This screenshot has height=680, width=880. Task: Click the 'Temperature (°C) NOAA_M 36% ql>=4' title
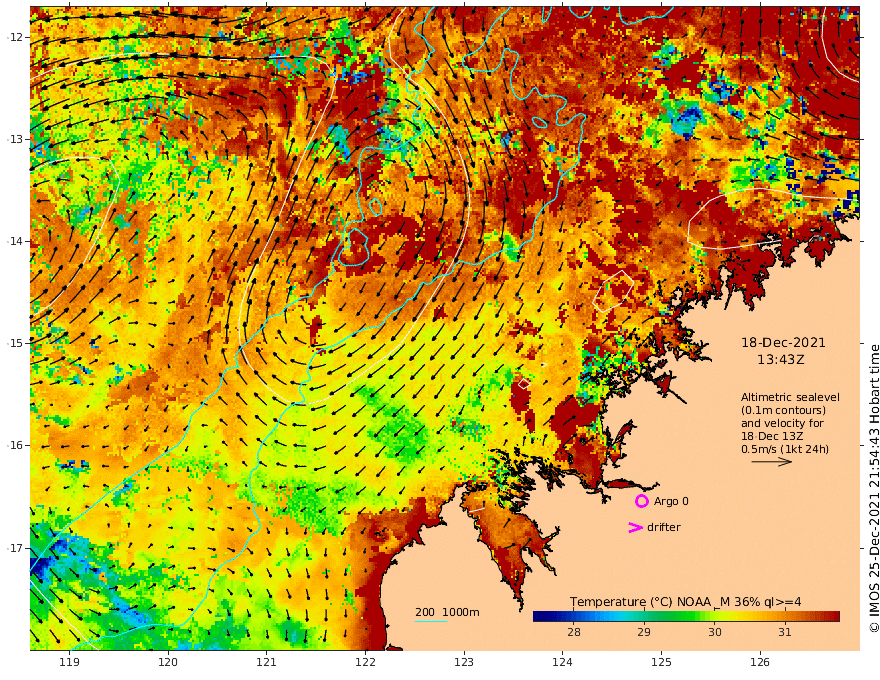coord(686,602)
